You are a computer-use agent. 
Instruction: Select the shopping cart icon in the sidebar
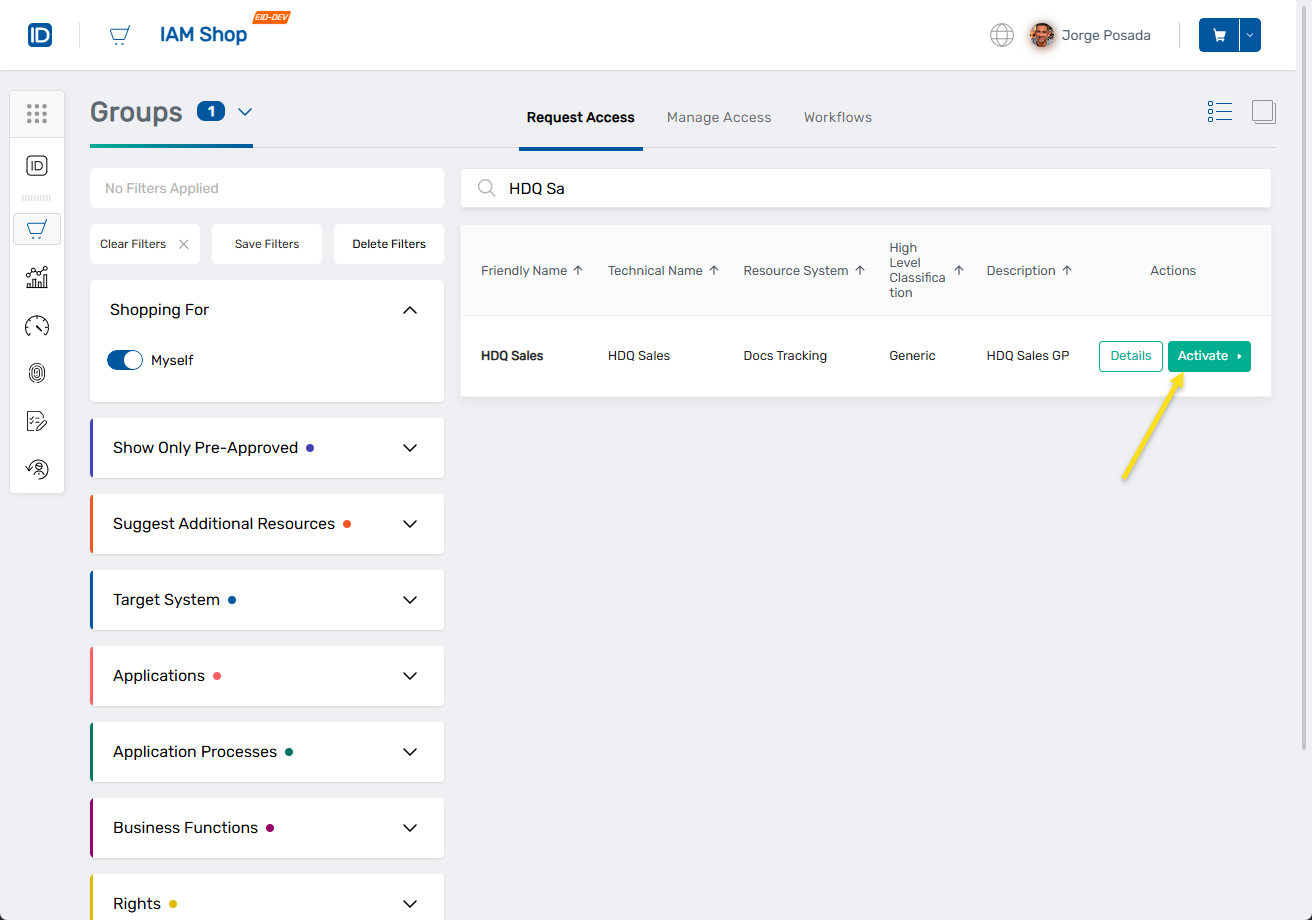coord(37,229)
